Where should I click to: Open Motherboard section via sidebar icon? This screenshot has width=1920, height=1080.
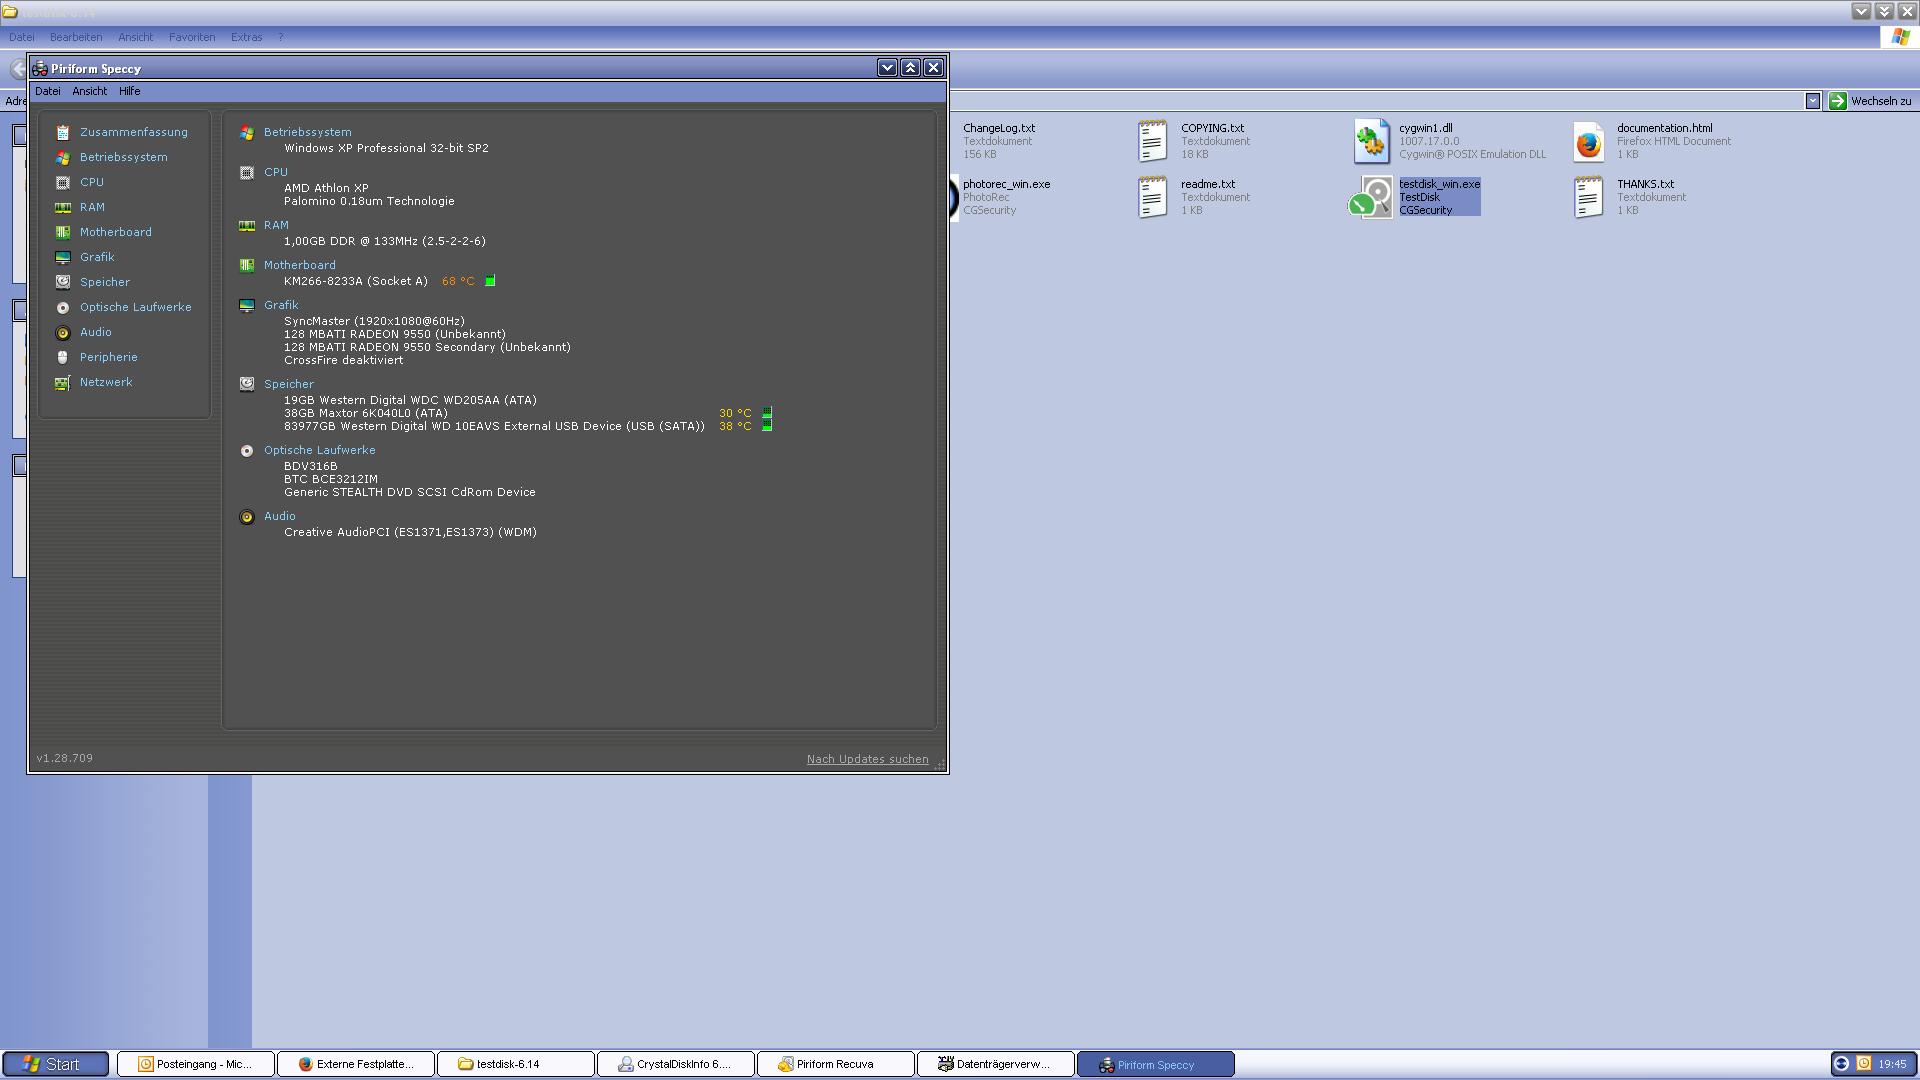pyautogui.click(x=63, y=232)
